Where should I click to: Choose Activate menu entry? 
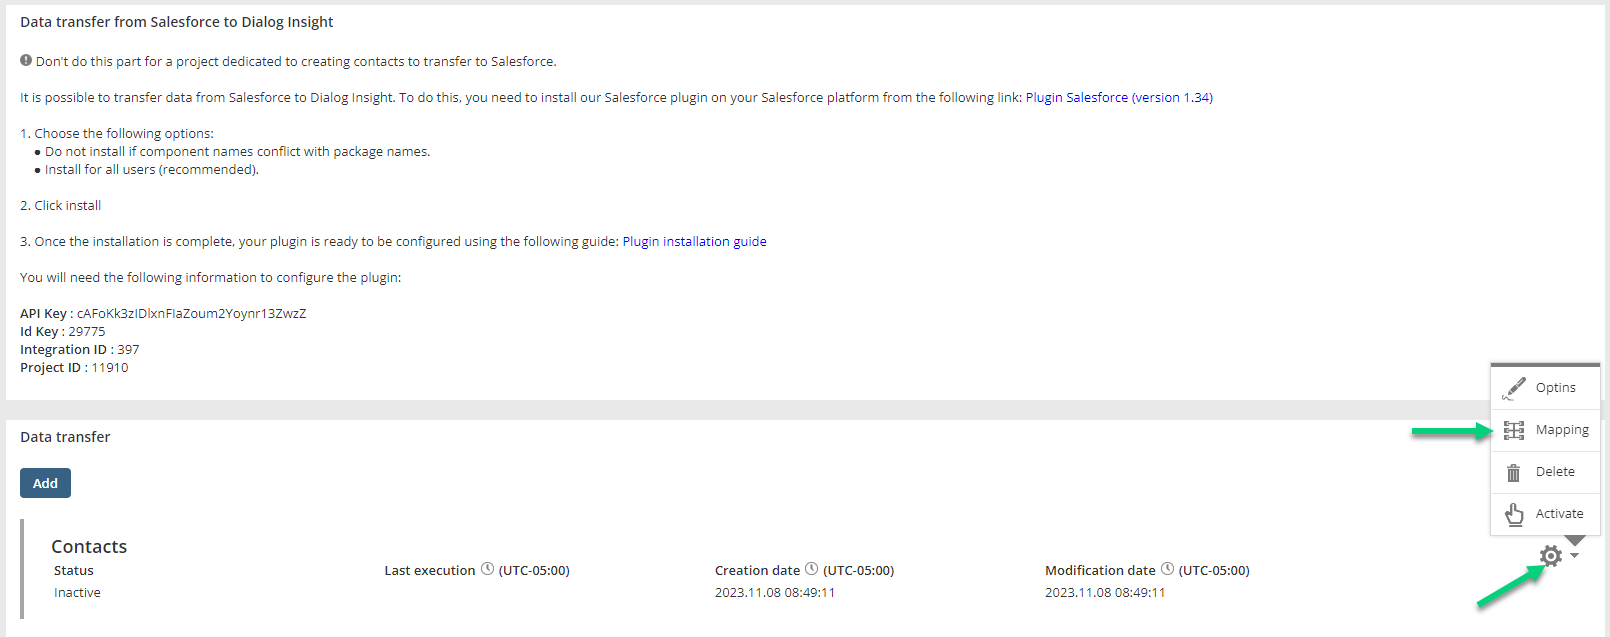1546,514
